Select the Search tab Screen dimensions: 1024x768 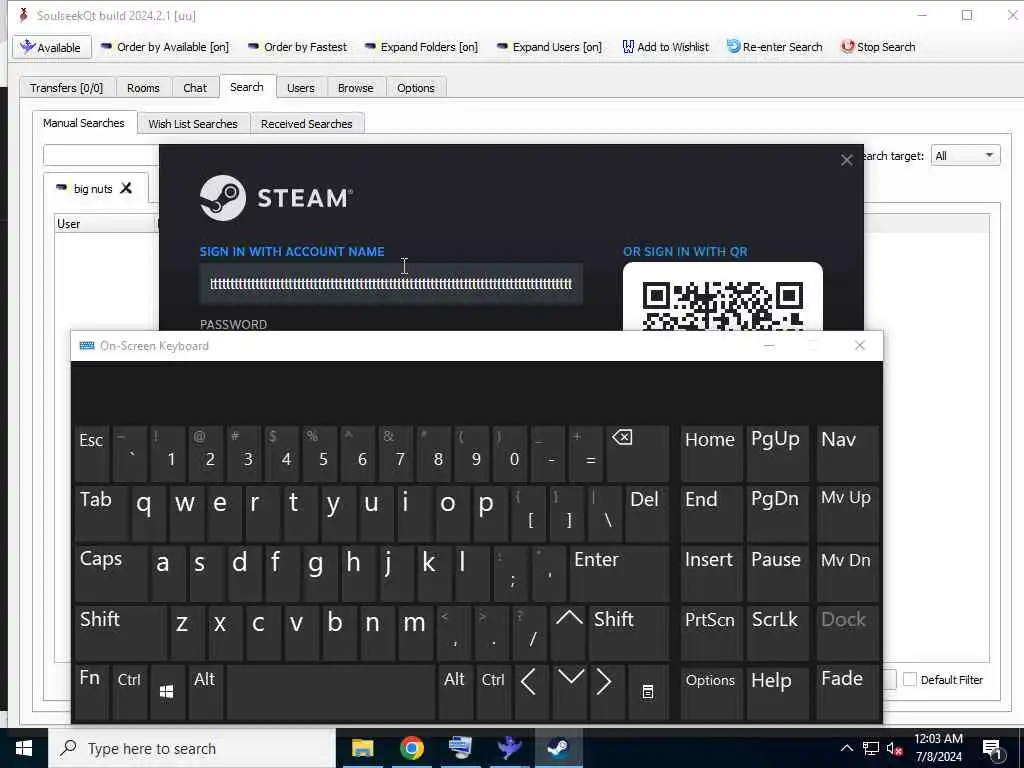coord(247,87)
